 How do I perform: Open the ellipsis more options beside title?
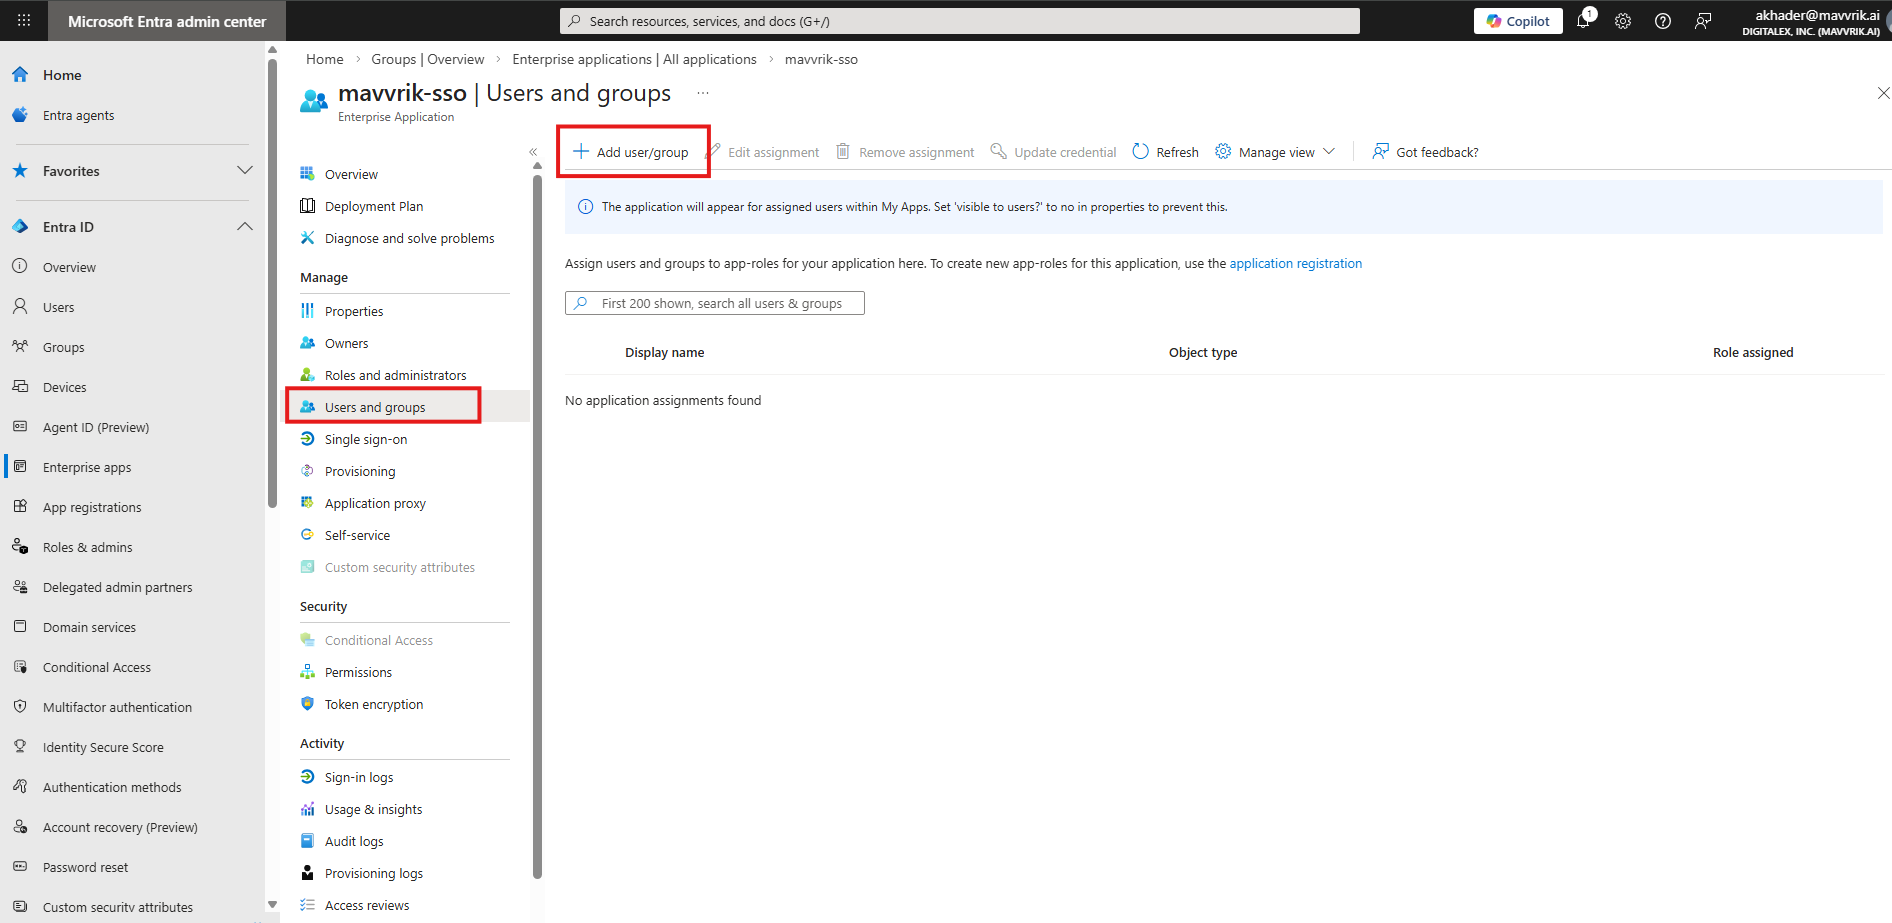[x=703, y=93]
